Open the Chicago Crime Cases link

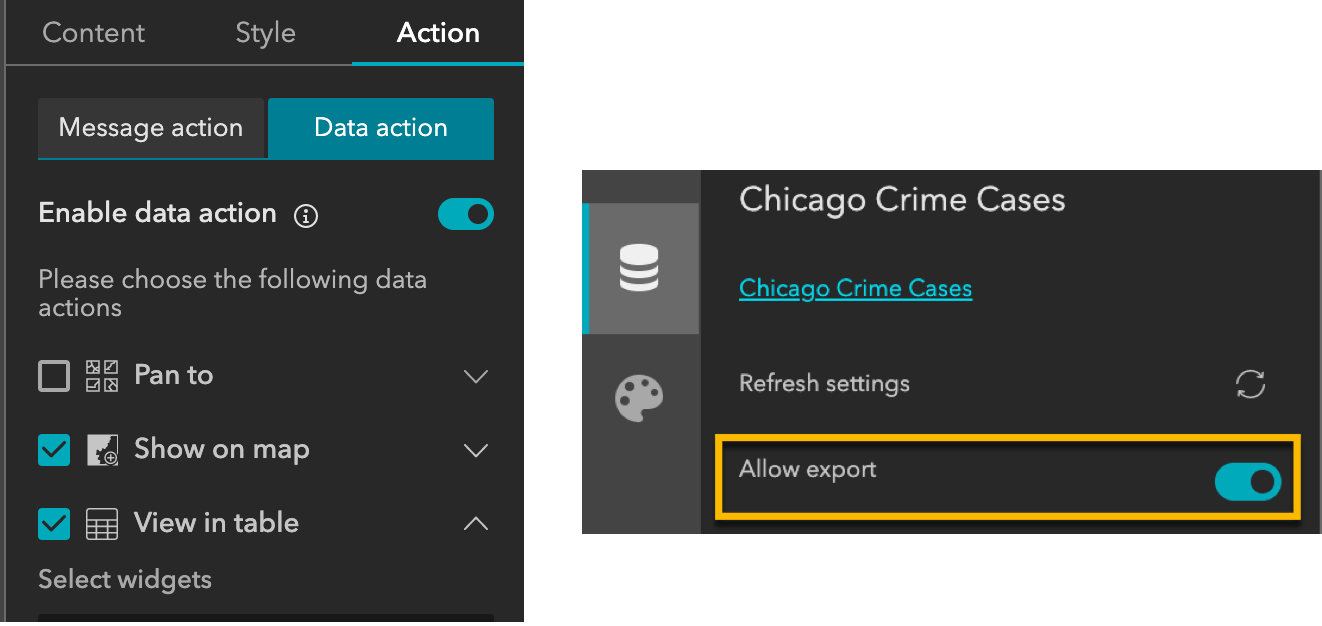(x=855, y=288)
